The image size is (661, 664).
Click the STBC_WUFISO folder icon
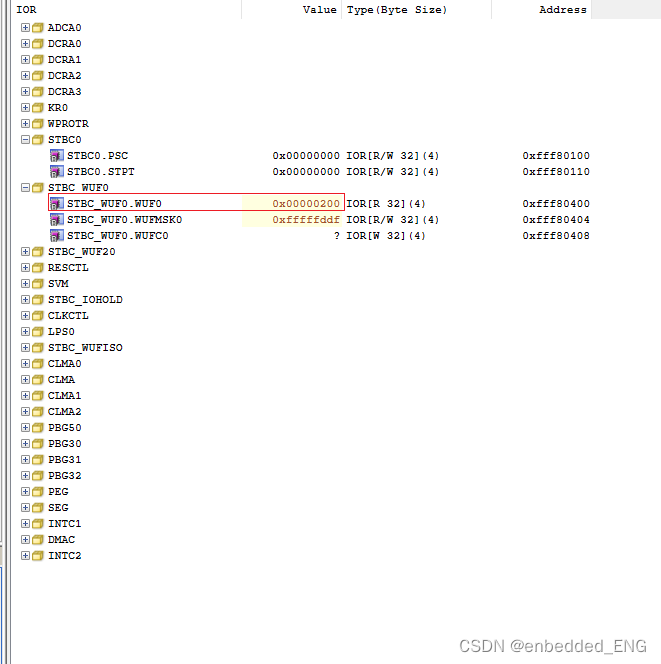[38, 348]
